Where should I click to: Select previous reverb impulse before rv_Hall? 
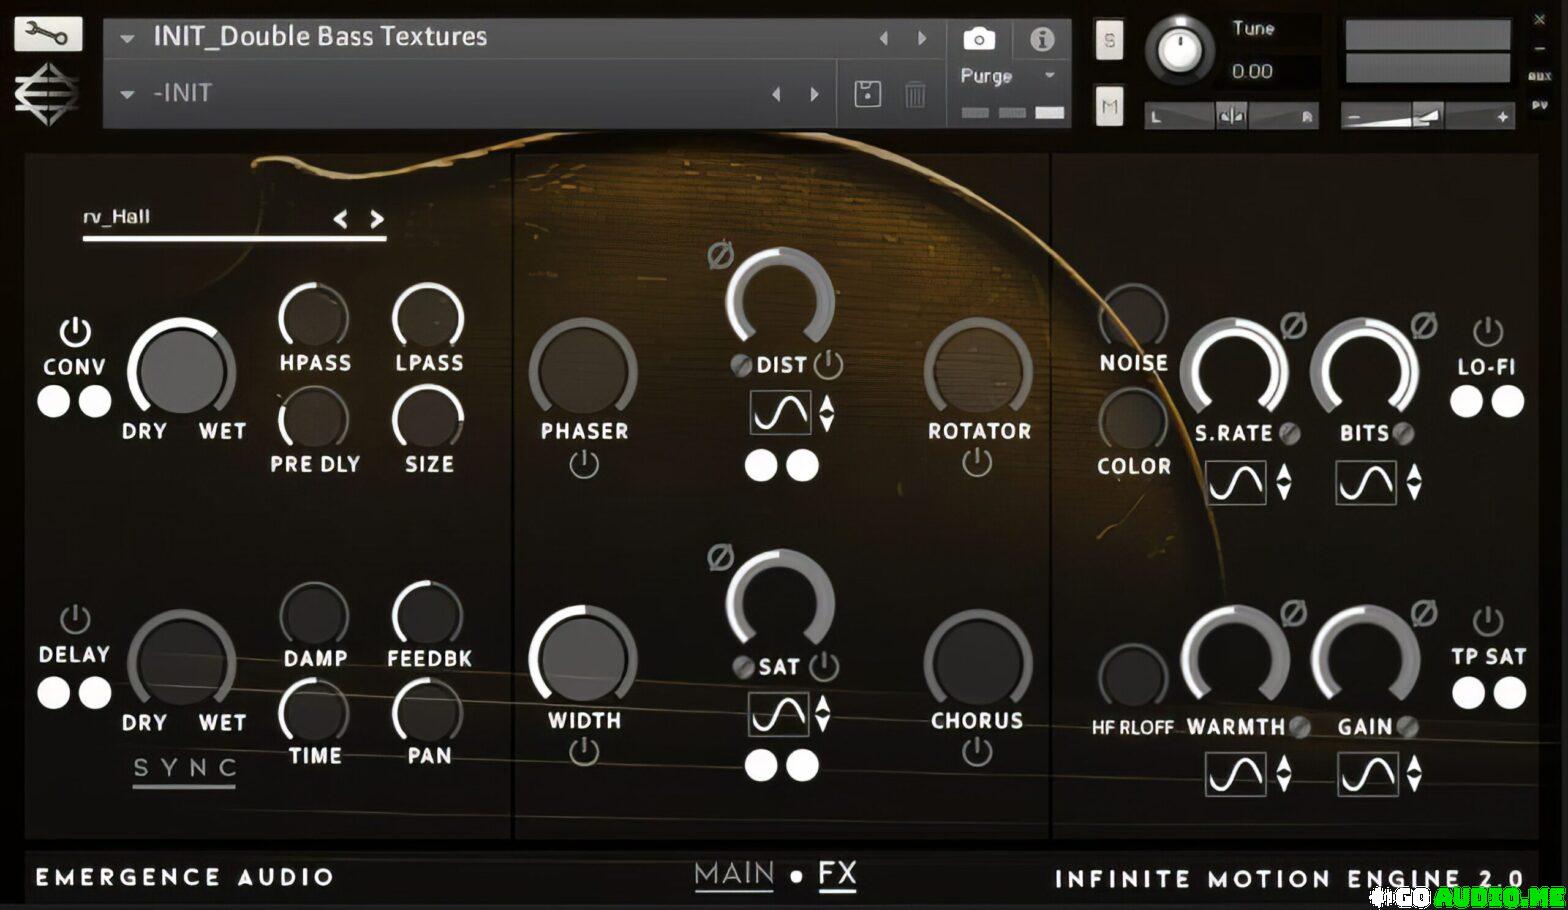coord(341,219)
